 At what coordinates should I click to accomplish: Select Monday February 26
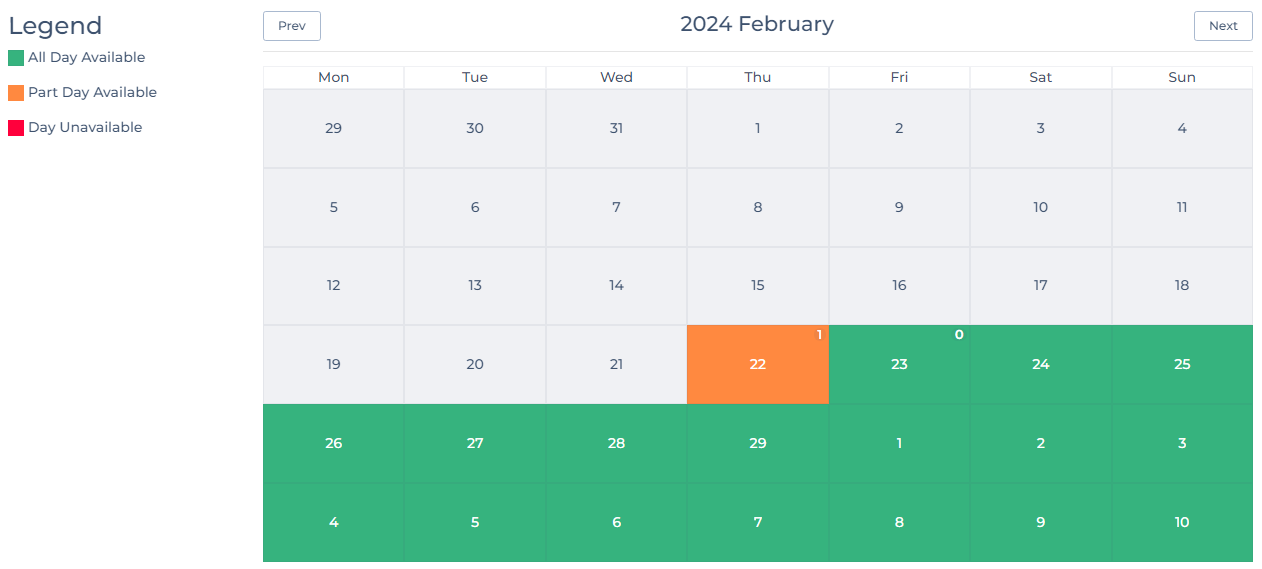tap(334, 444)
